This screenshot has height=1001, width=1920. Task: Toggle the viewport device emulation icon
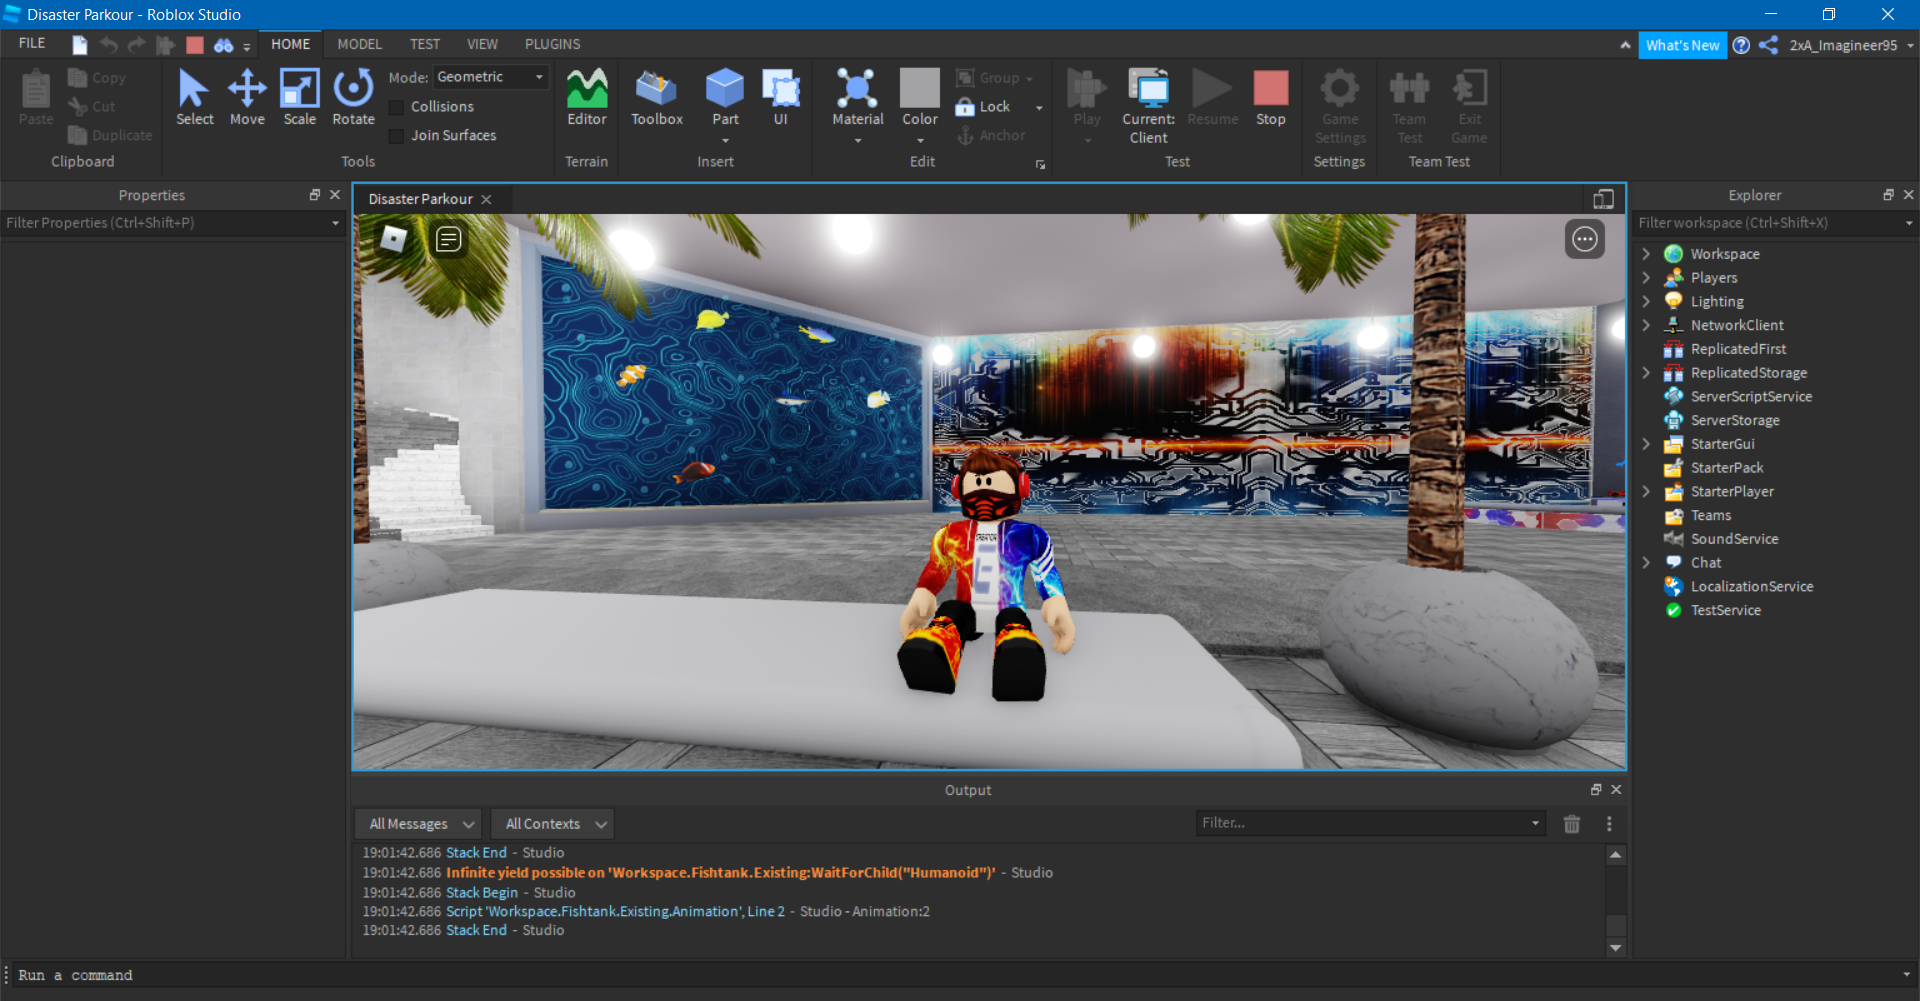[x=1603, y=199]
